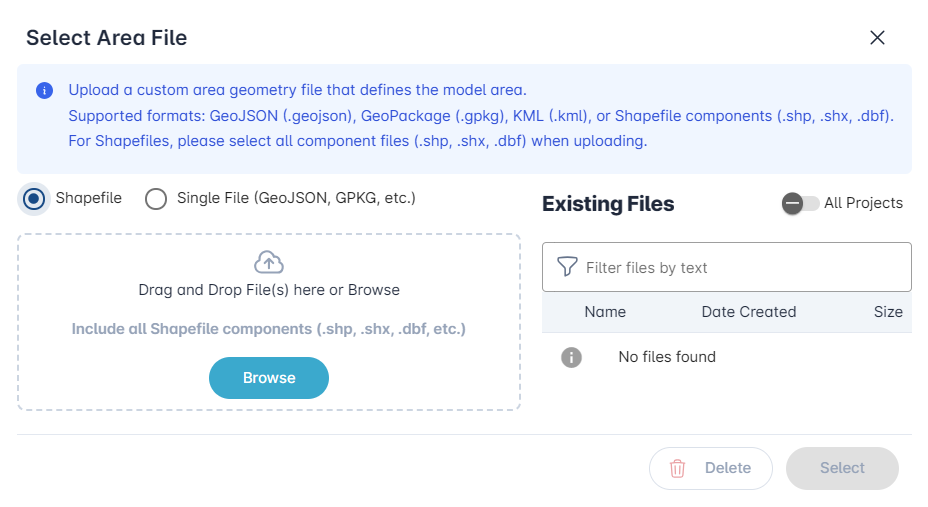Viewport: 928px width, 507px height.
Task: Click the blue info icon in banner
Action: [x=44, y=91]
